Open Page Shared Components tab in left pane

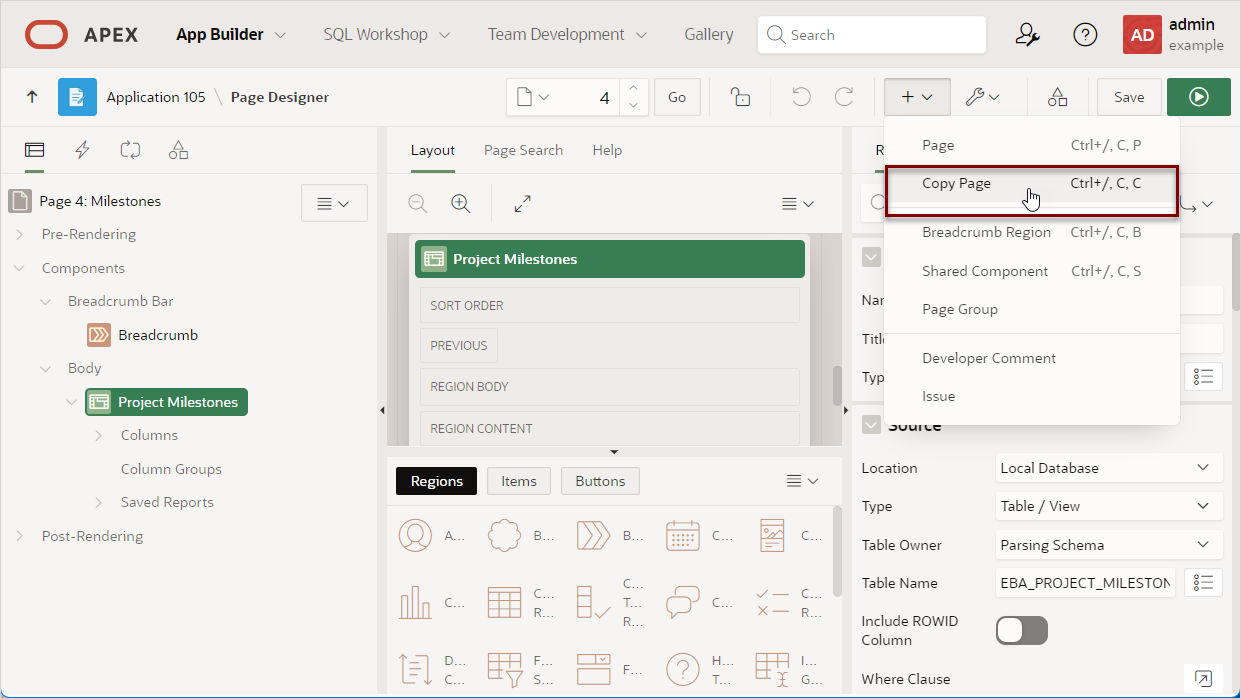pos(178,150)
